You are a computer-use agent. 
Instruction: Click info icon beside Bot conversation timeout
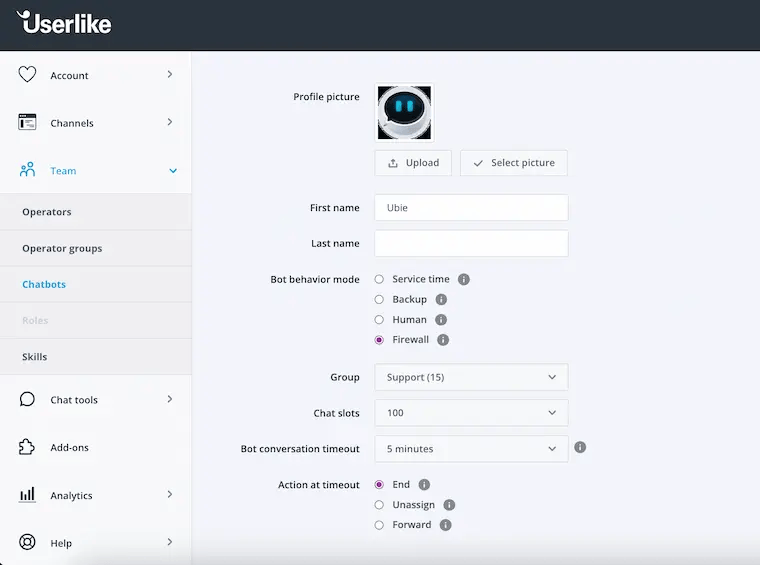pyautogui.click(x=580, y=448)
